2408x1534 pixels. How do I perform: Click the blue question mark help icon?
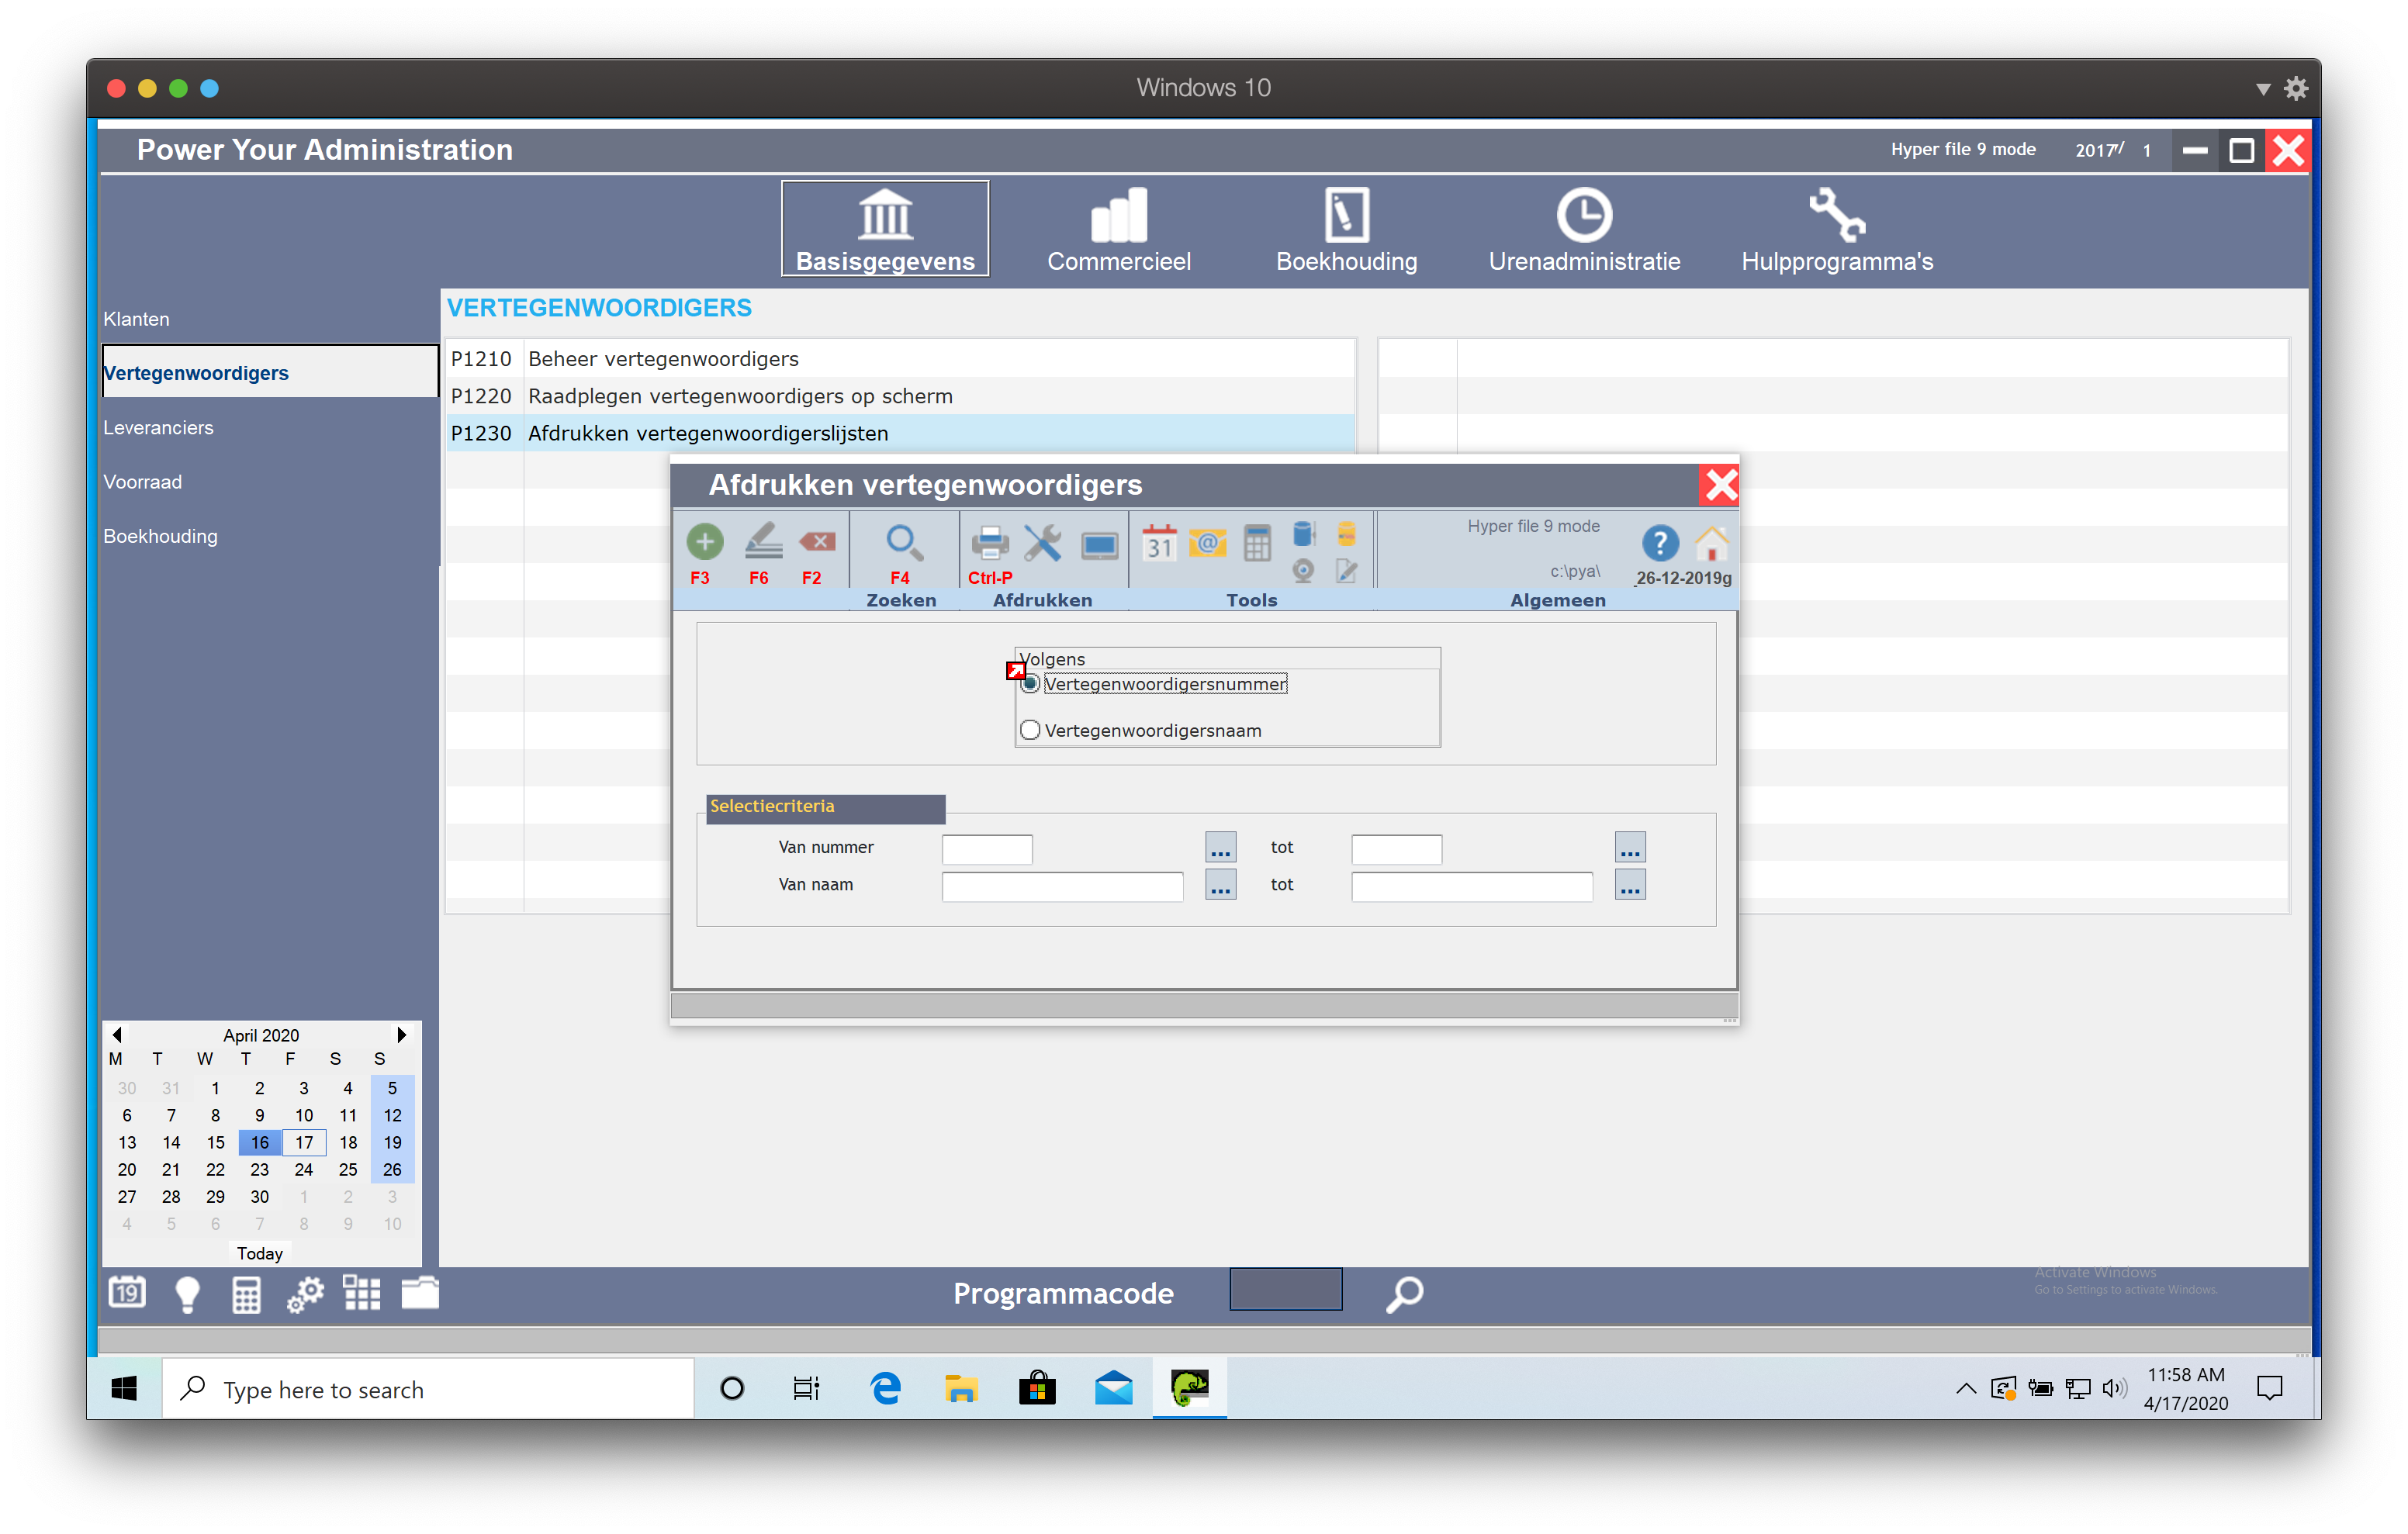click(x=1659, y=543)
